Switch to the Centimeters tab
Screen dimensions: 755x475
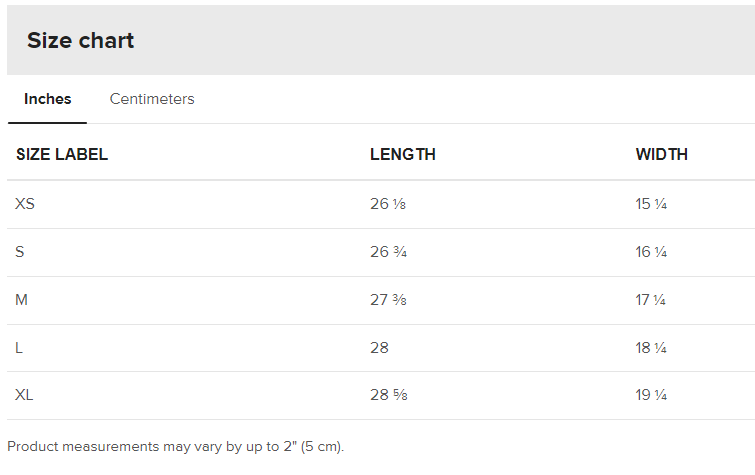pyautogui.click(x=152, y=99)
